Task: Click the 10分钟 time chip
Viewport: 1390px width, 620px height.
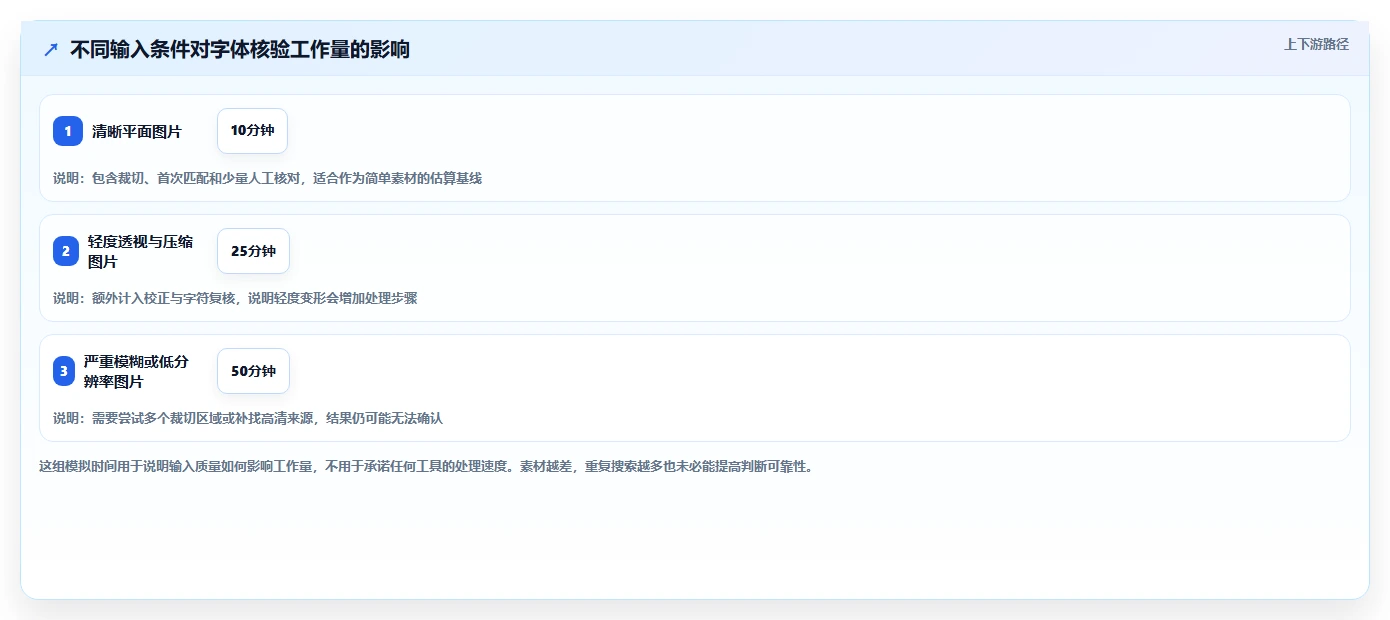Action: click(252, 131)
